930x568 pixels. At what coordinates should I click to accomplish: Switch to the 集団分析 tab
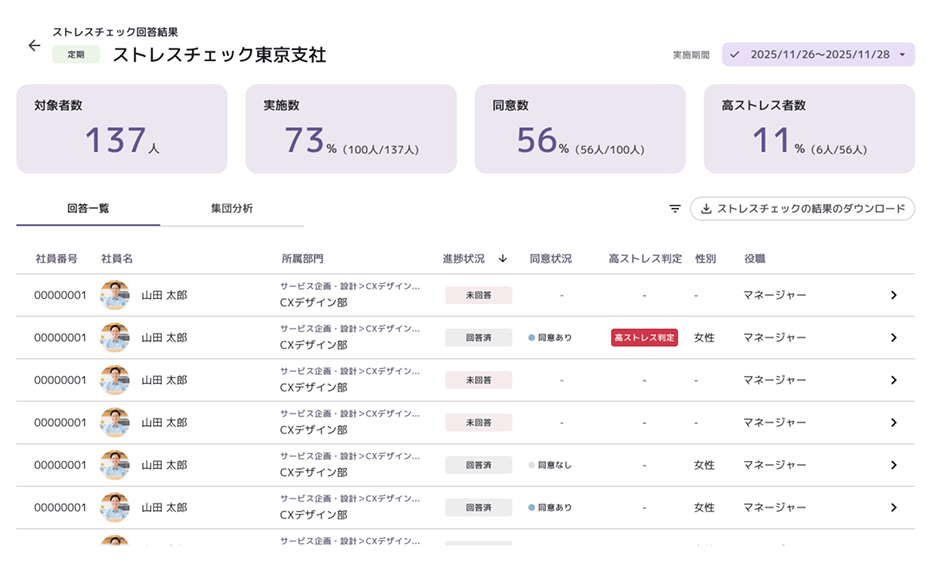[x=232, y=209]
